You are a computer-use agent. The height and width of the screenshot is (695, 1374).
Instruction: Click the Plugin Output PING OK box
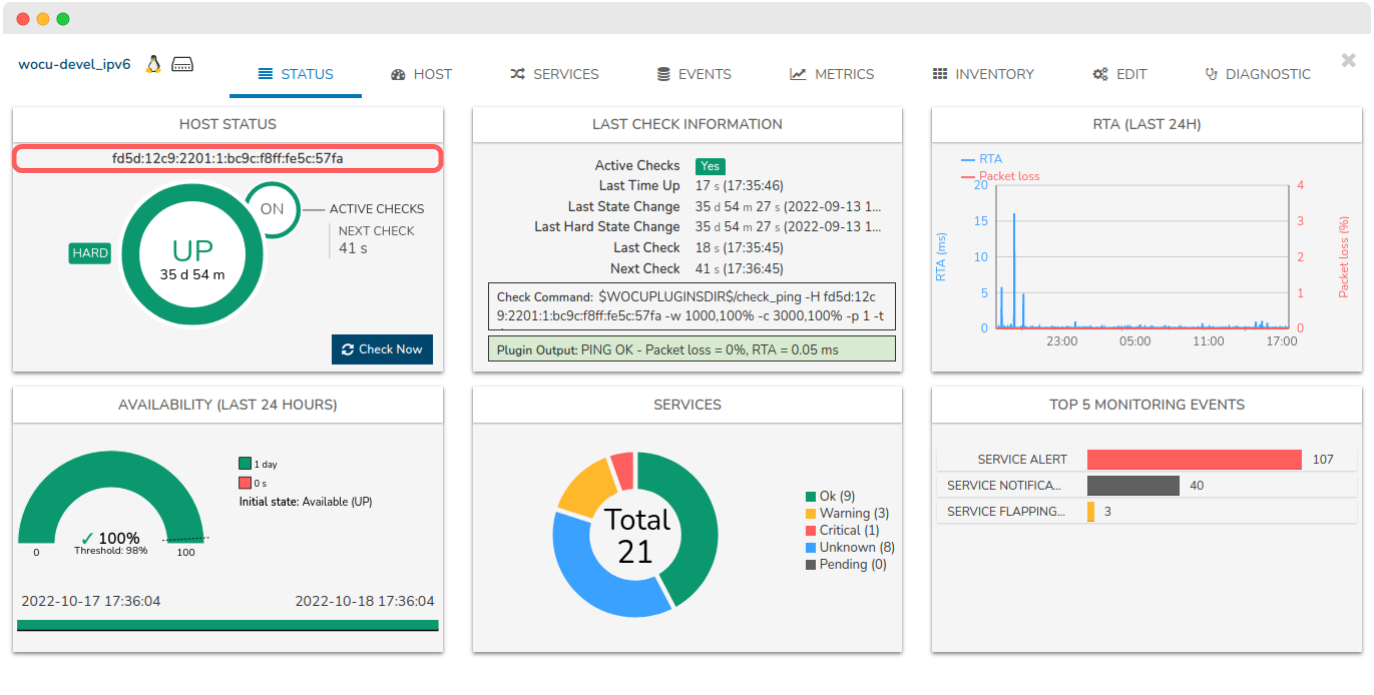tap(691, 349)
